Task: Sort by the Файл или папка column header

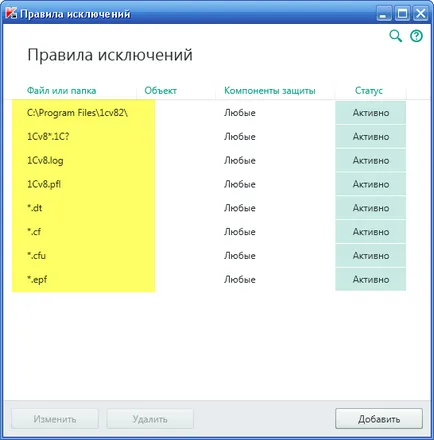Action: [x=62, y=91]
